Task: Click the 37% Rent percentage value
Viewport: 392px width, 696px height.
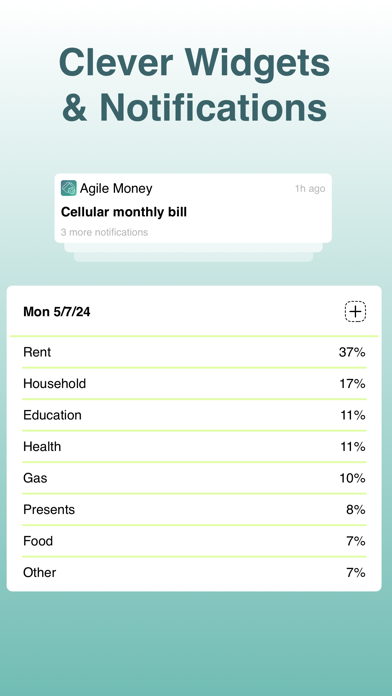Action: tap(352, 352)
